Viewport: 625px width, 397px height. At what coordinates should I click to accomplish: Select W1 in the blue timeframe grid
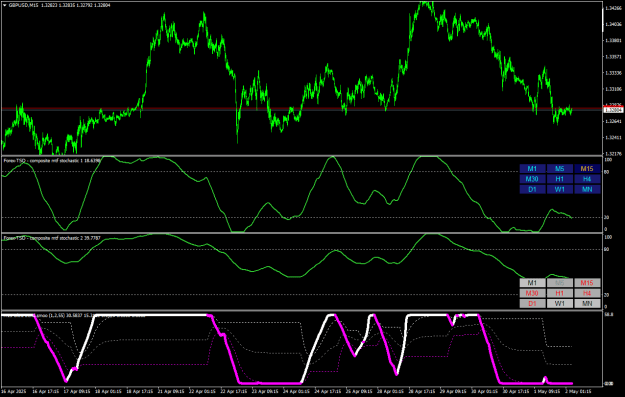point(560,190)
